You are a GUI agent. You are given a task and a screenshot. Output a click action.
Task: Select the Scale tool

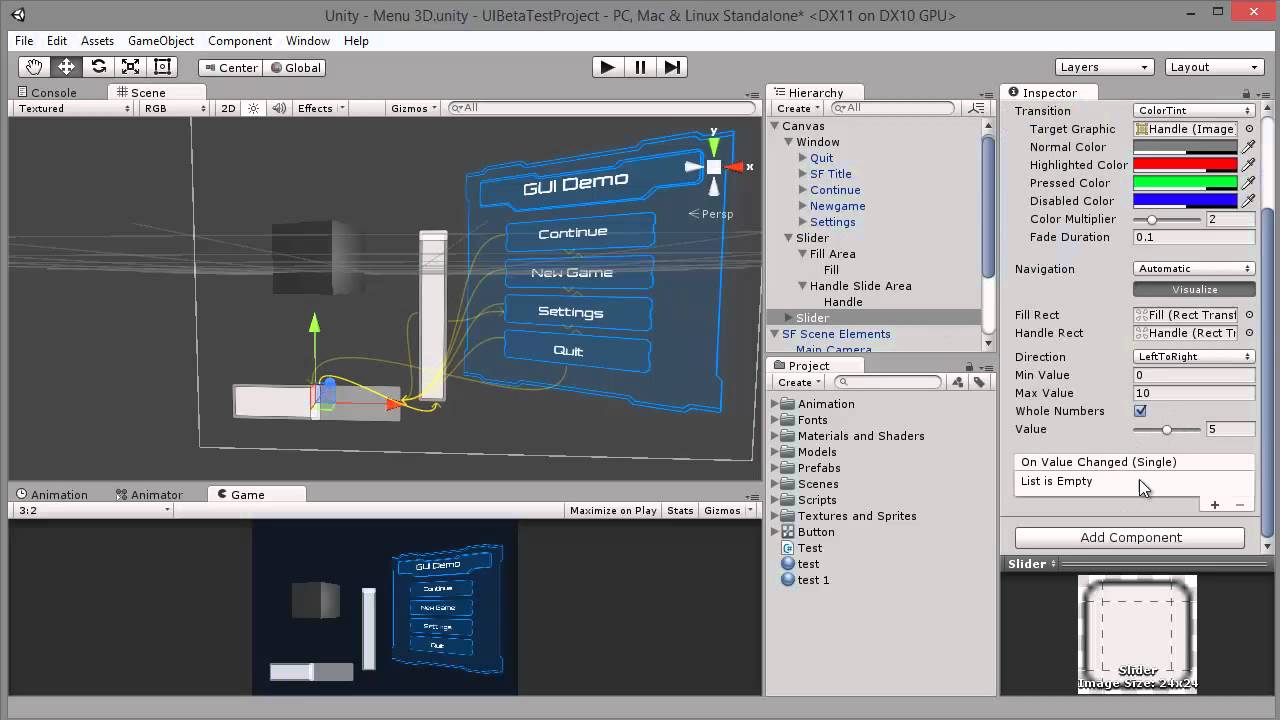click(130, 67)
